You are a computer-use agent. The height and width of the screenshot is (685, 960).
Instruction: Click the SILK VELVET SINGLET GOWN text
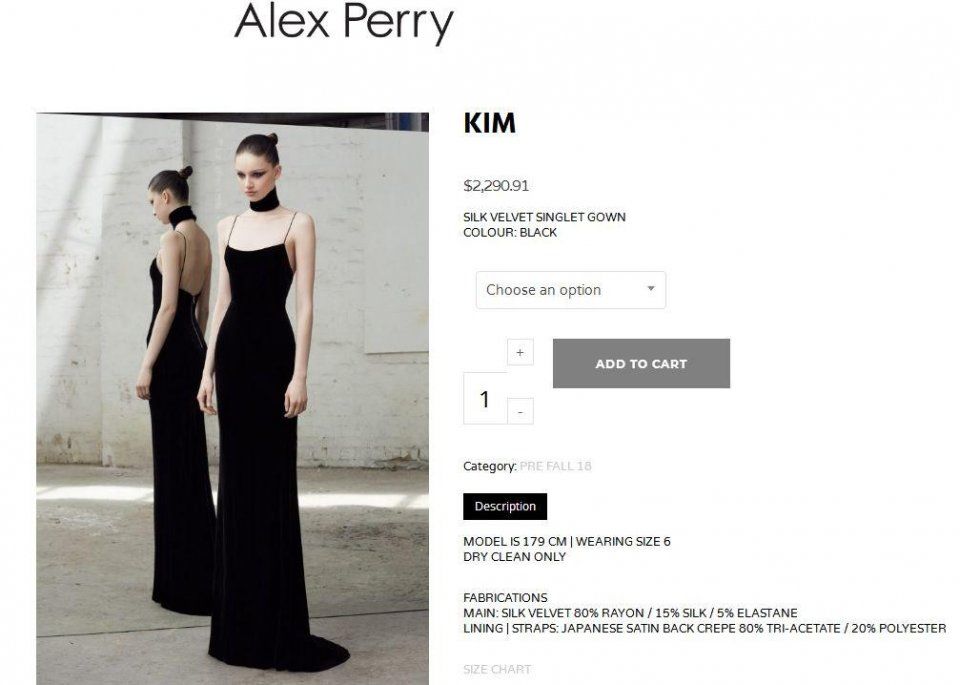[544, 217]
